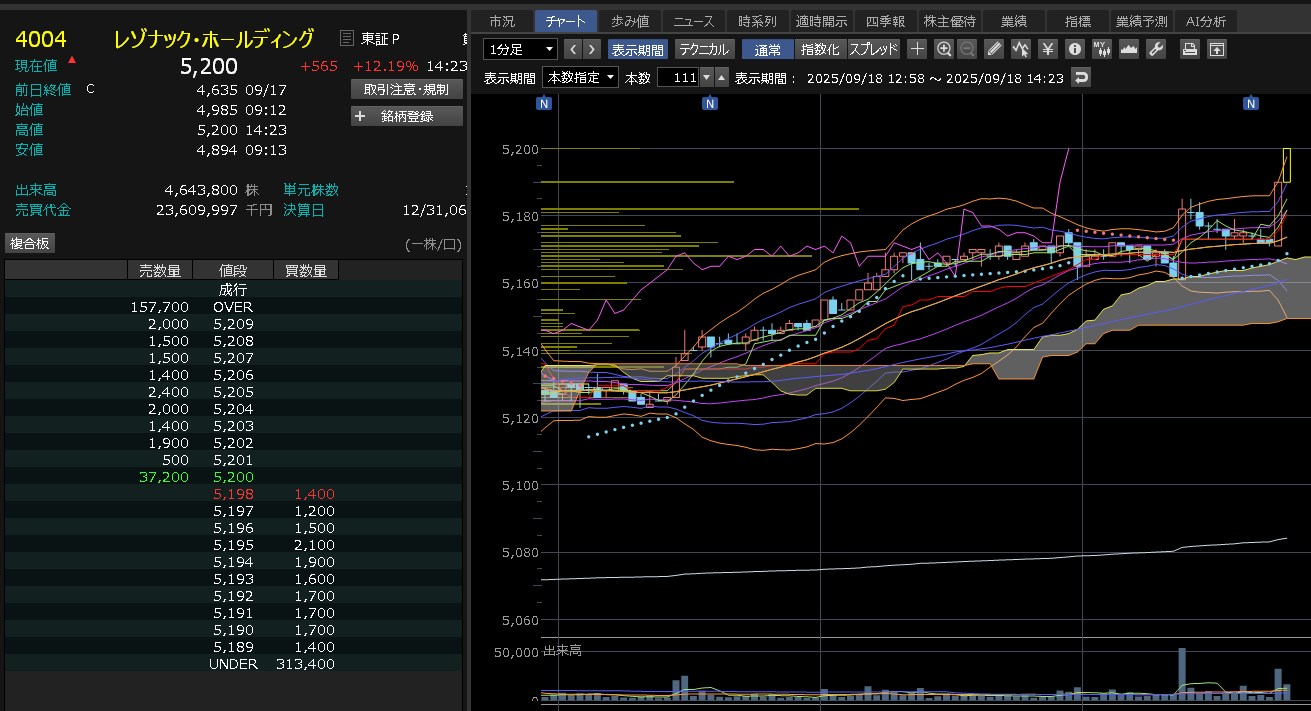Increase bar count with up arrow

[722, 77]
